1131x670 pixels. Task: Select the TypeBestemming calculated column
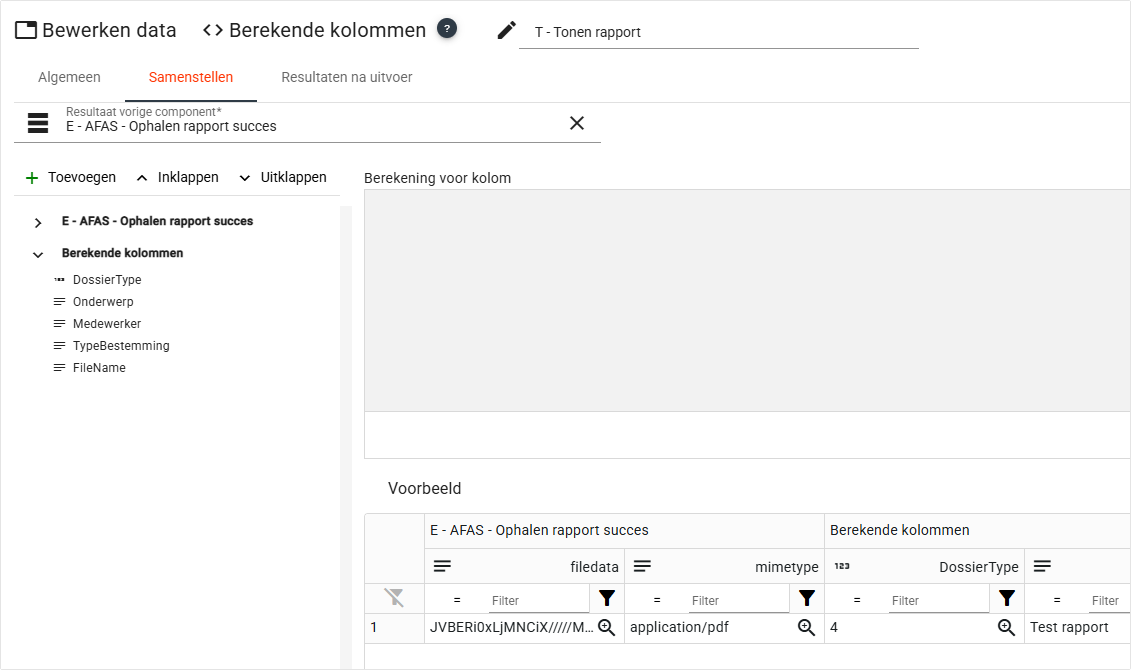[121, 346]
